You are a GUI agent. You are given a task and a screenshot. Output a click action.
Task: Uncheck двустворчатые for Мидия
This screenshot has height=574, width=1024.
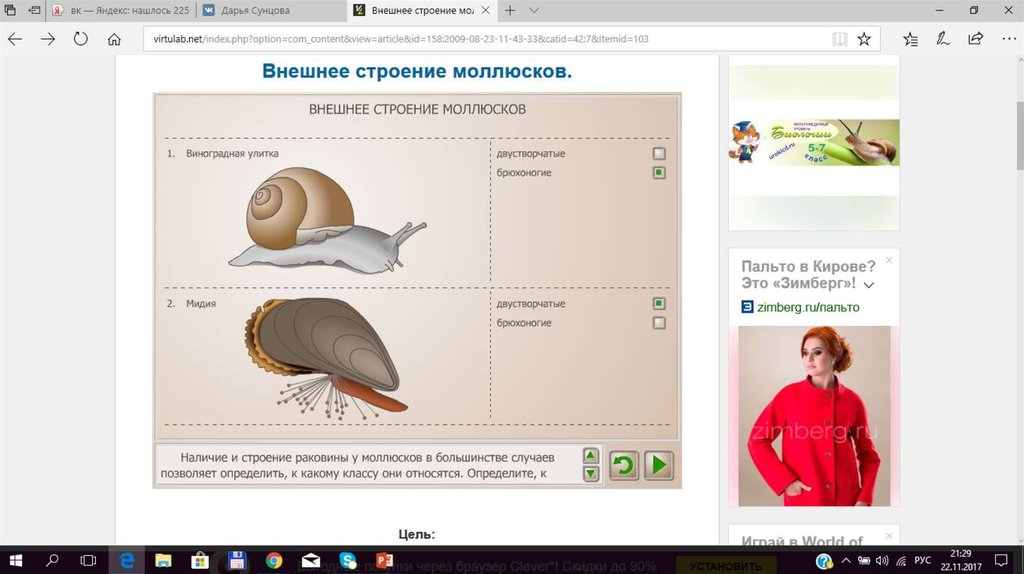(x=659, y=303)
